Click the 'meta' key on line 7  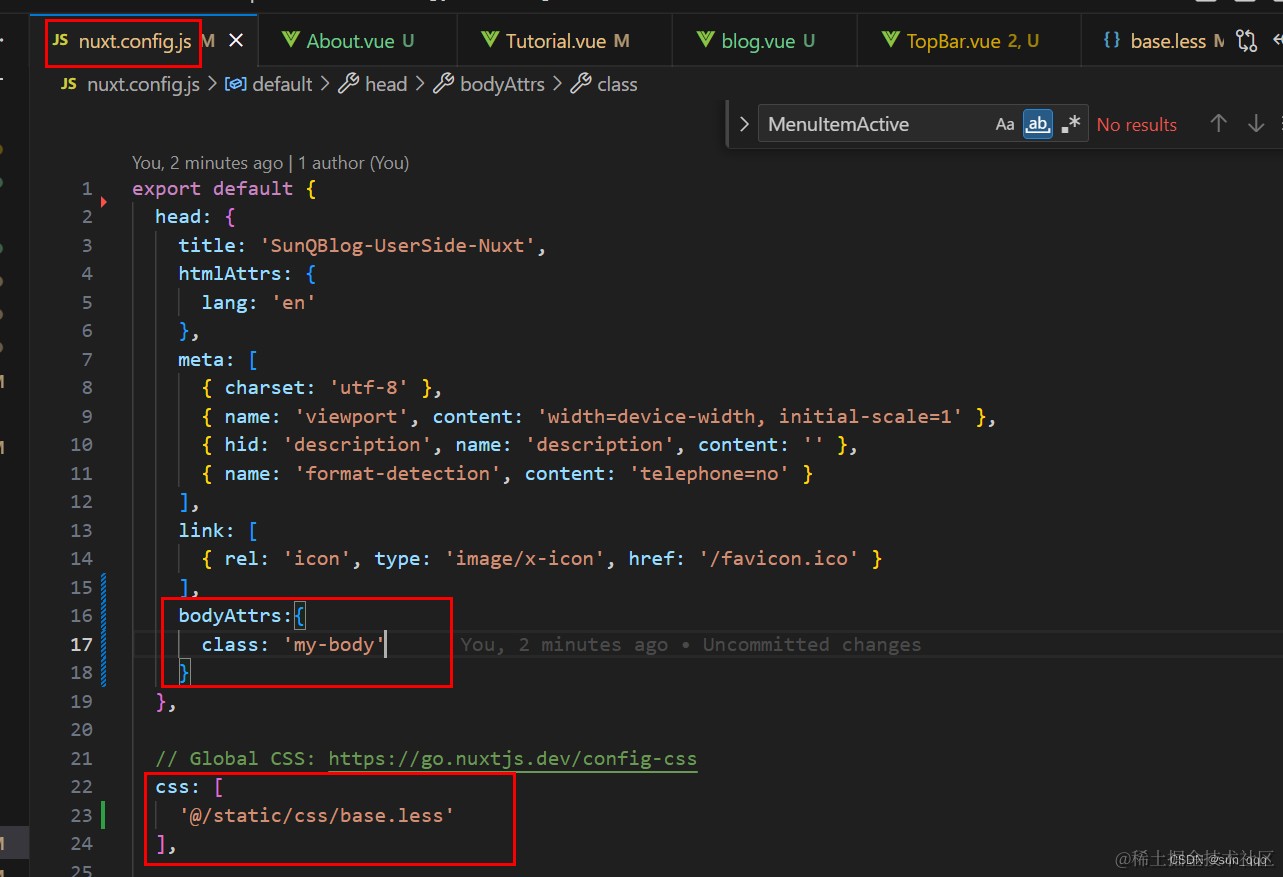(202, 359)
